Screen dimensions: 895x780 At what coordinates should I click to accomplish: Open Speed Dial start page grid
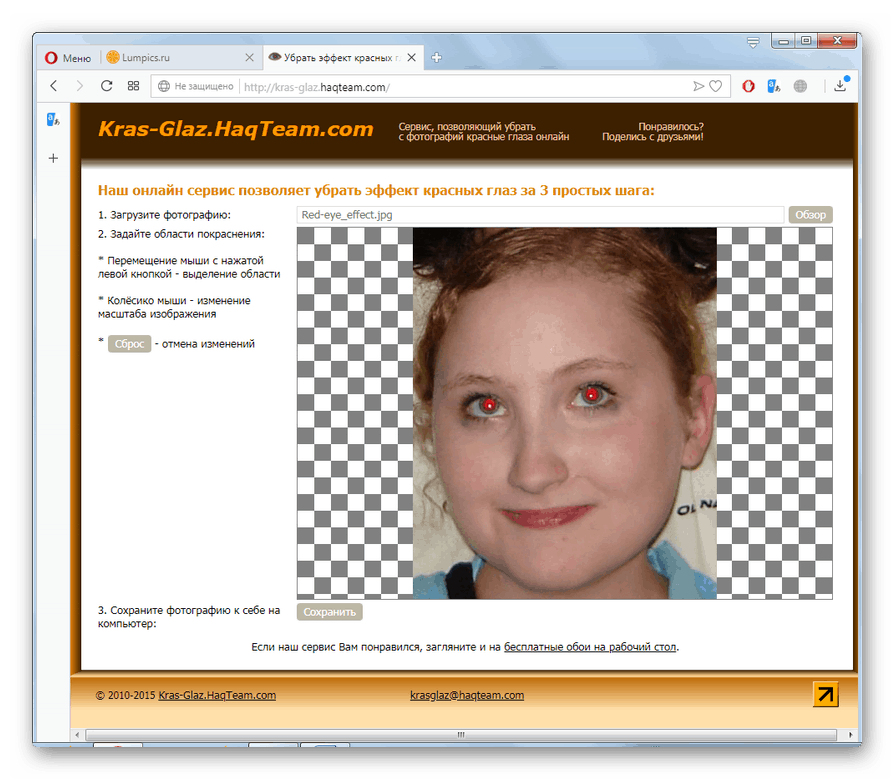coord(134,86)
